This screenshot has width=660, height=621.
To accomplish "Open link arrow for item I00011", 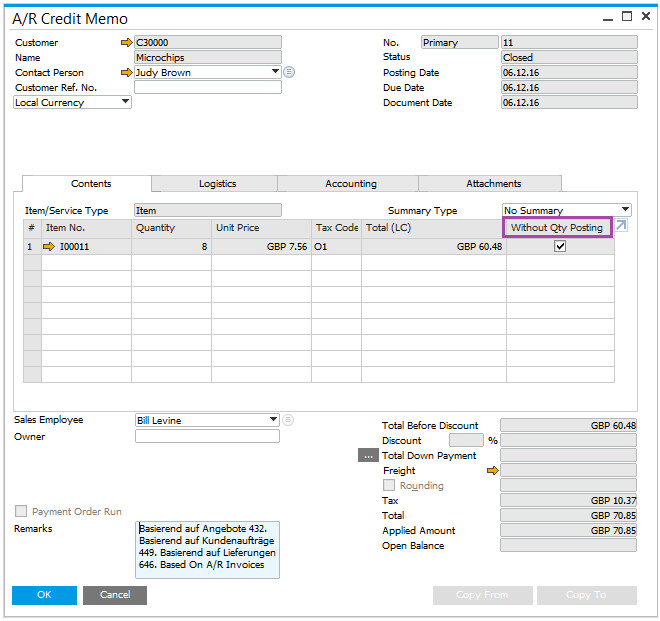I will [49, 246].
